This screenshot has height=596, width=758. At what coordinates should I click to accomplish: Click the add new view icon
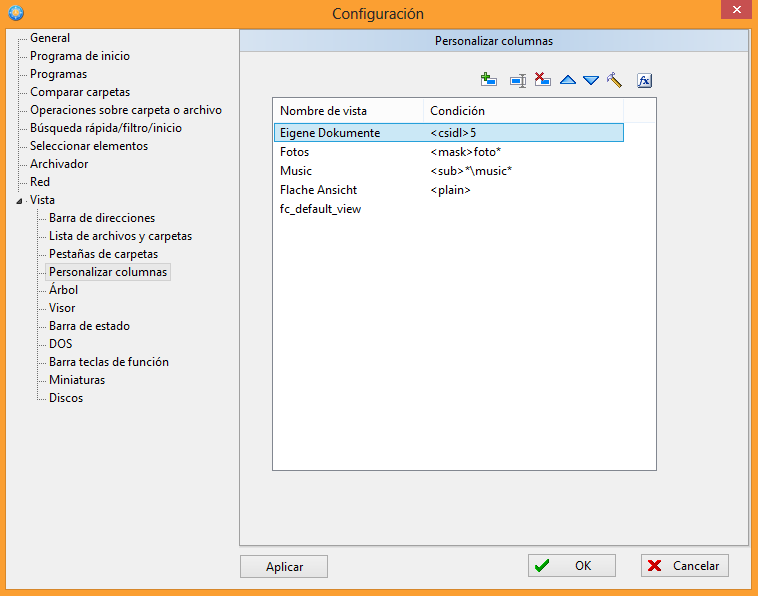click(489, 80)
